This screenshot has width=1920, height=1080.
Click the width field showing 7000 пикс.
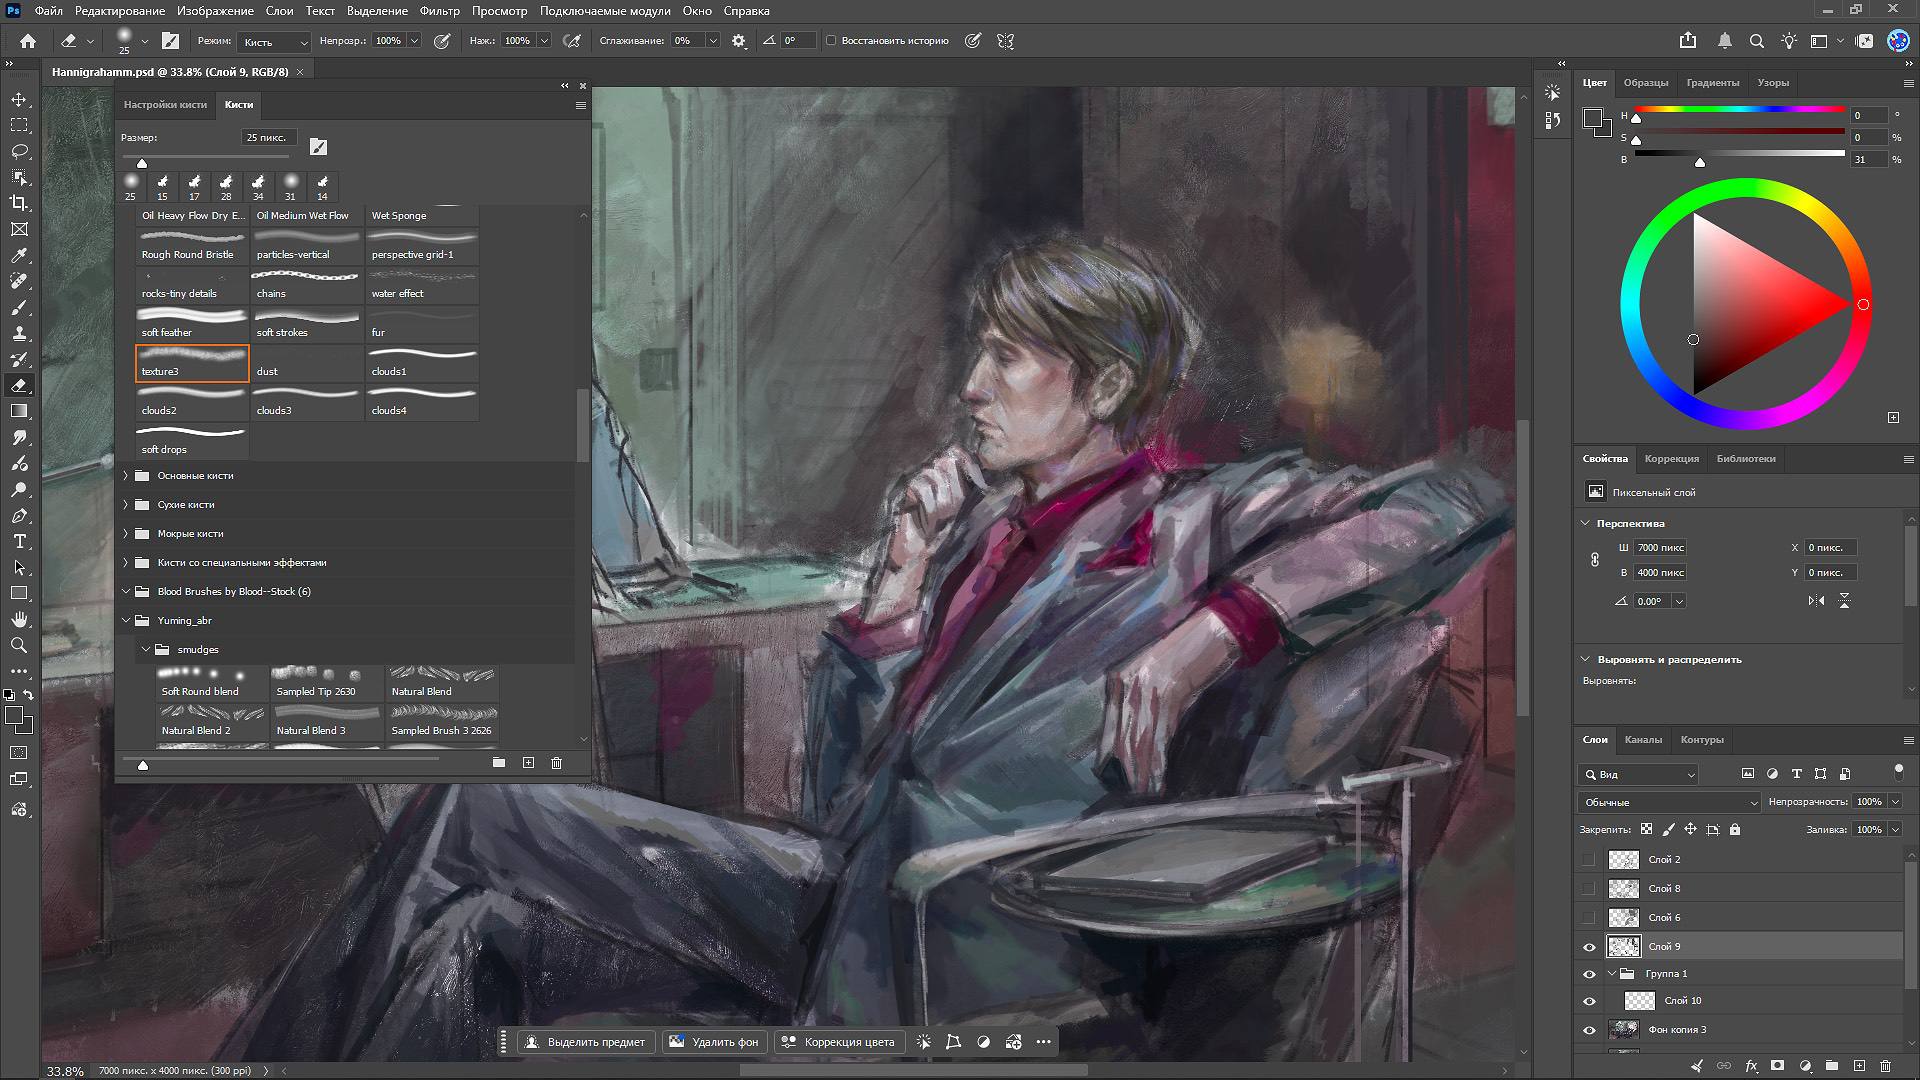[x=1661, y=548]
